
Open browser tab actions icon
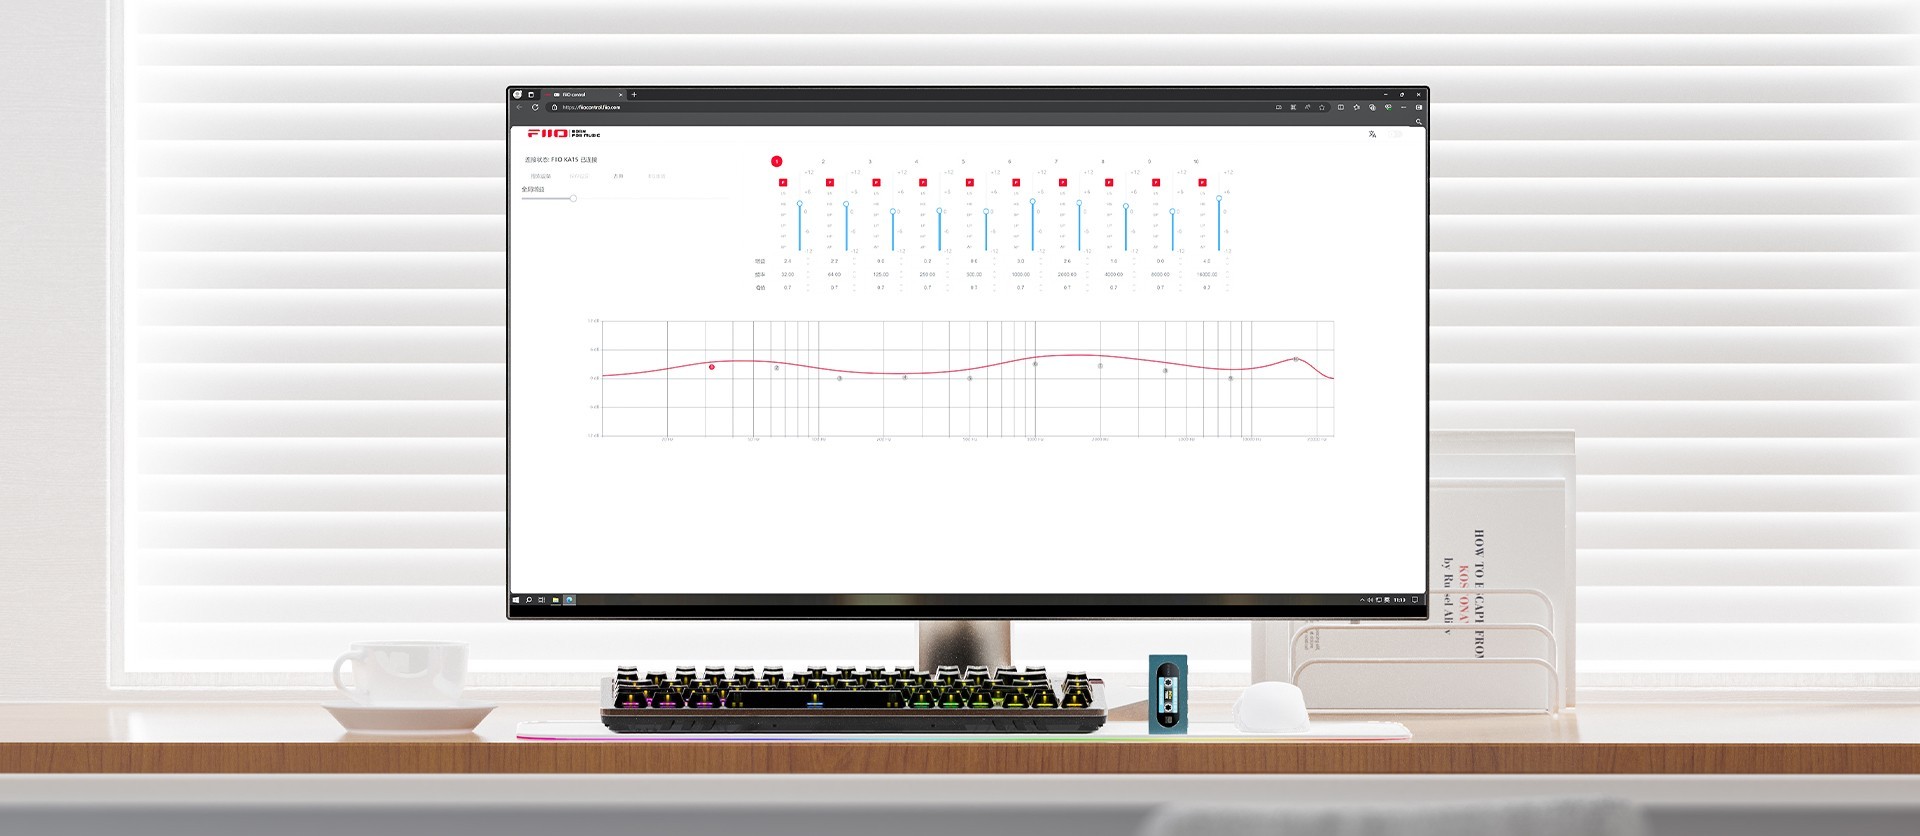coord(531,95)
